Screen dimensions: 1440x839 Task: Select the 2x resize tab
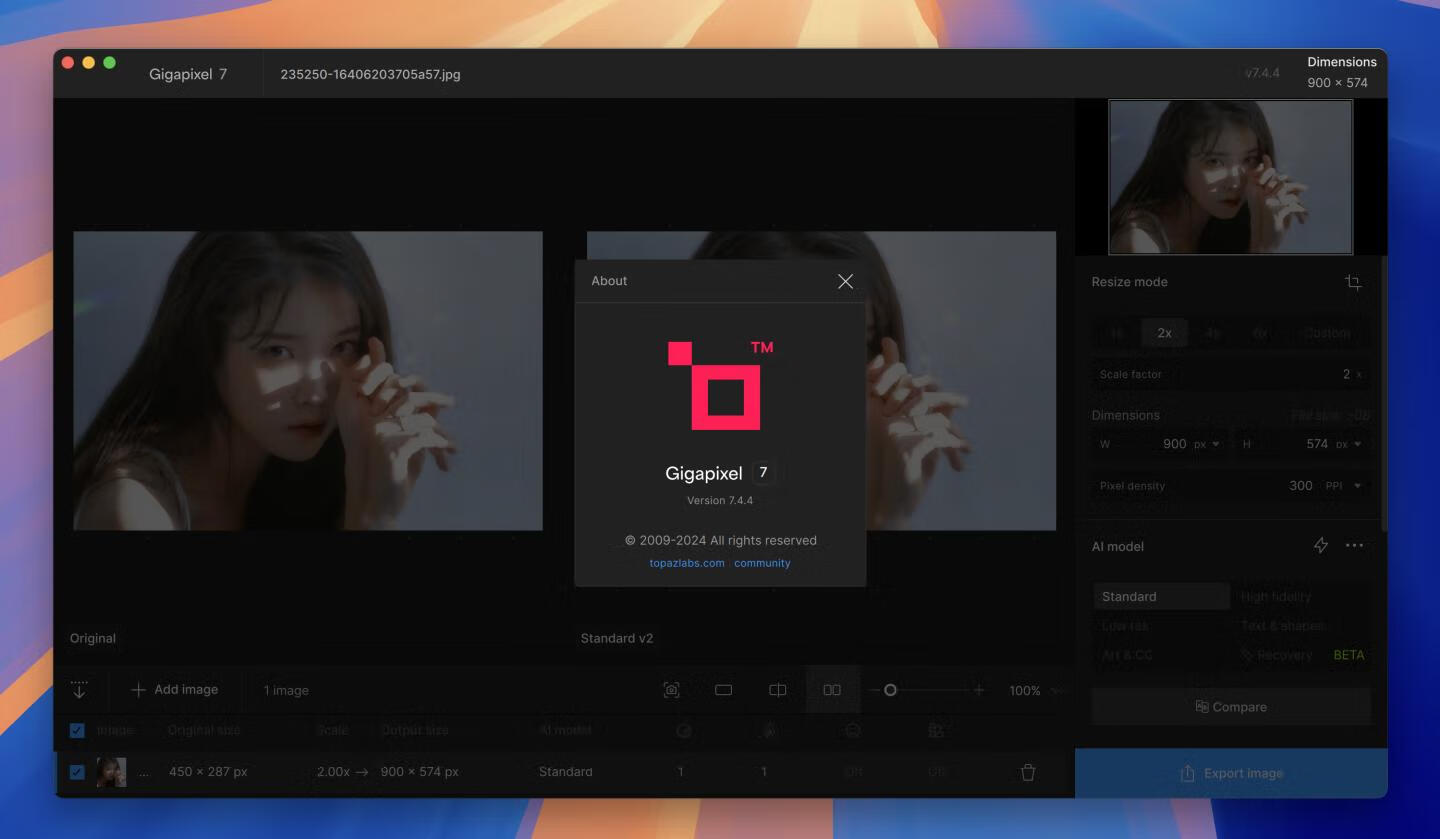click(x=1164, y=333)
